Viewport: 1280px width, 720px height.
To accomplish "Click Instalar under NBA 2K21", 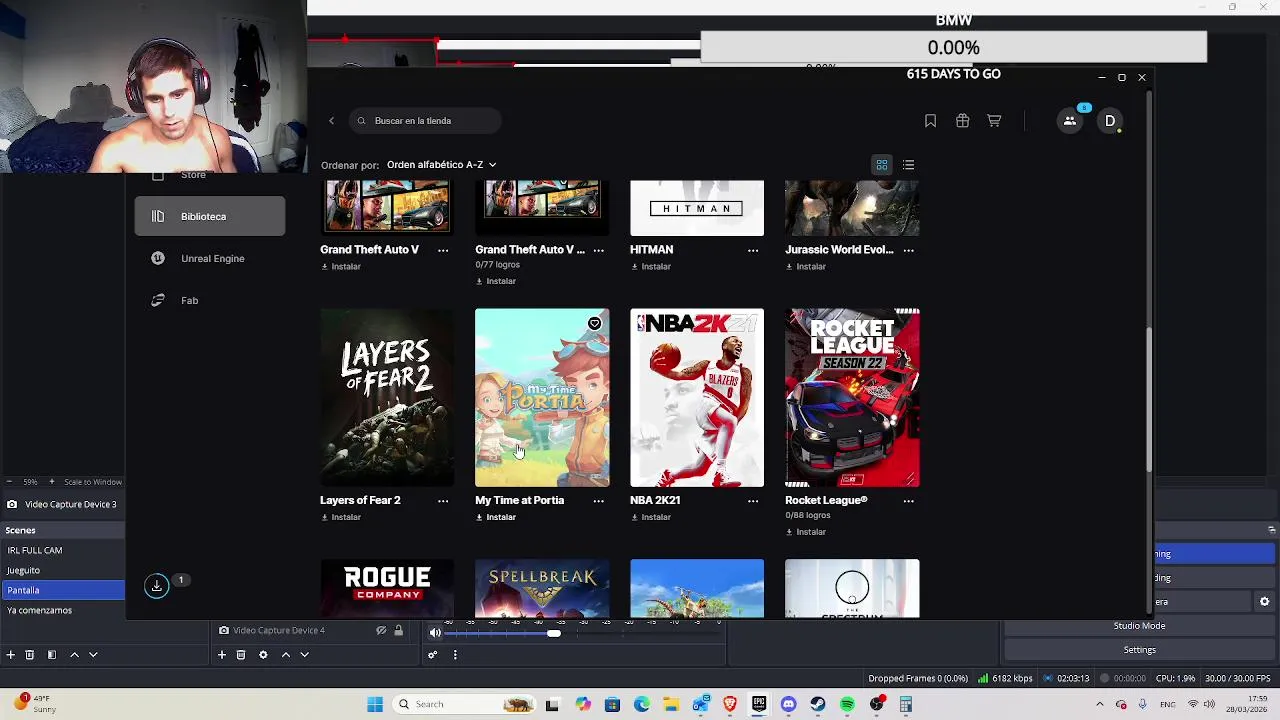I will (651, 517).
